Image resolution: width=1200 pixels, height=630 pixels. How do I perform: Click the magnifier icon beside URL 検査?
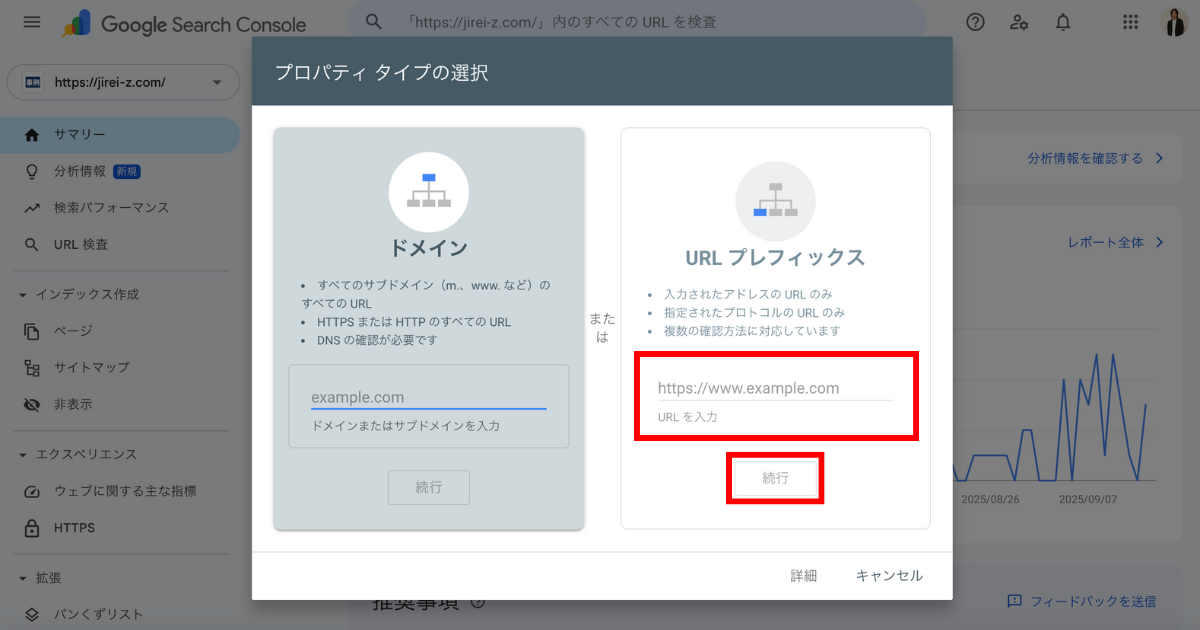coord(32,244)
